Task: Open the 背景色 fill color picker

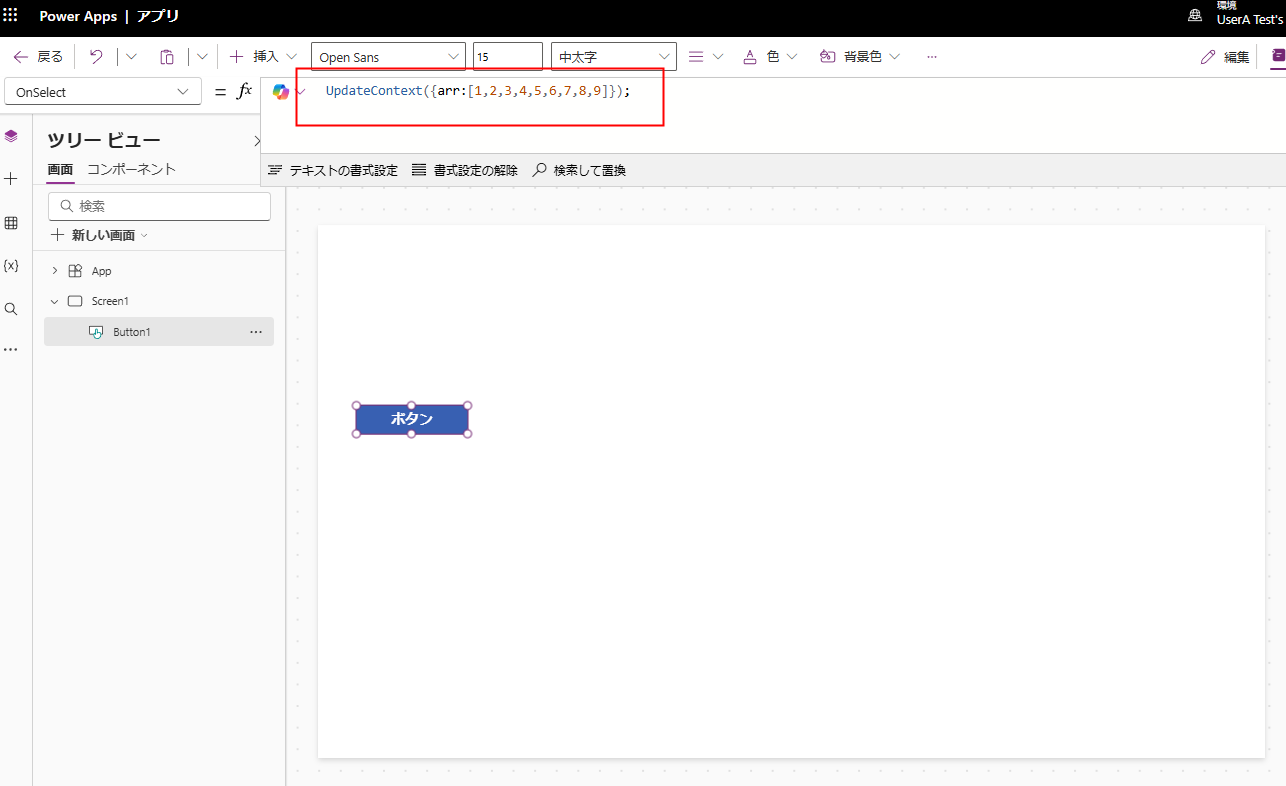Action: point(857,56)
